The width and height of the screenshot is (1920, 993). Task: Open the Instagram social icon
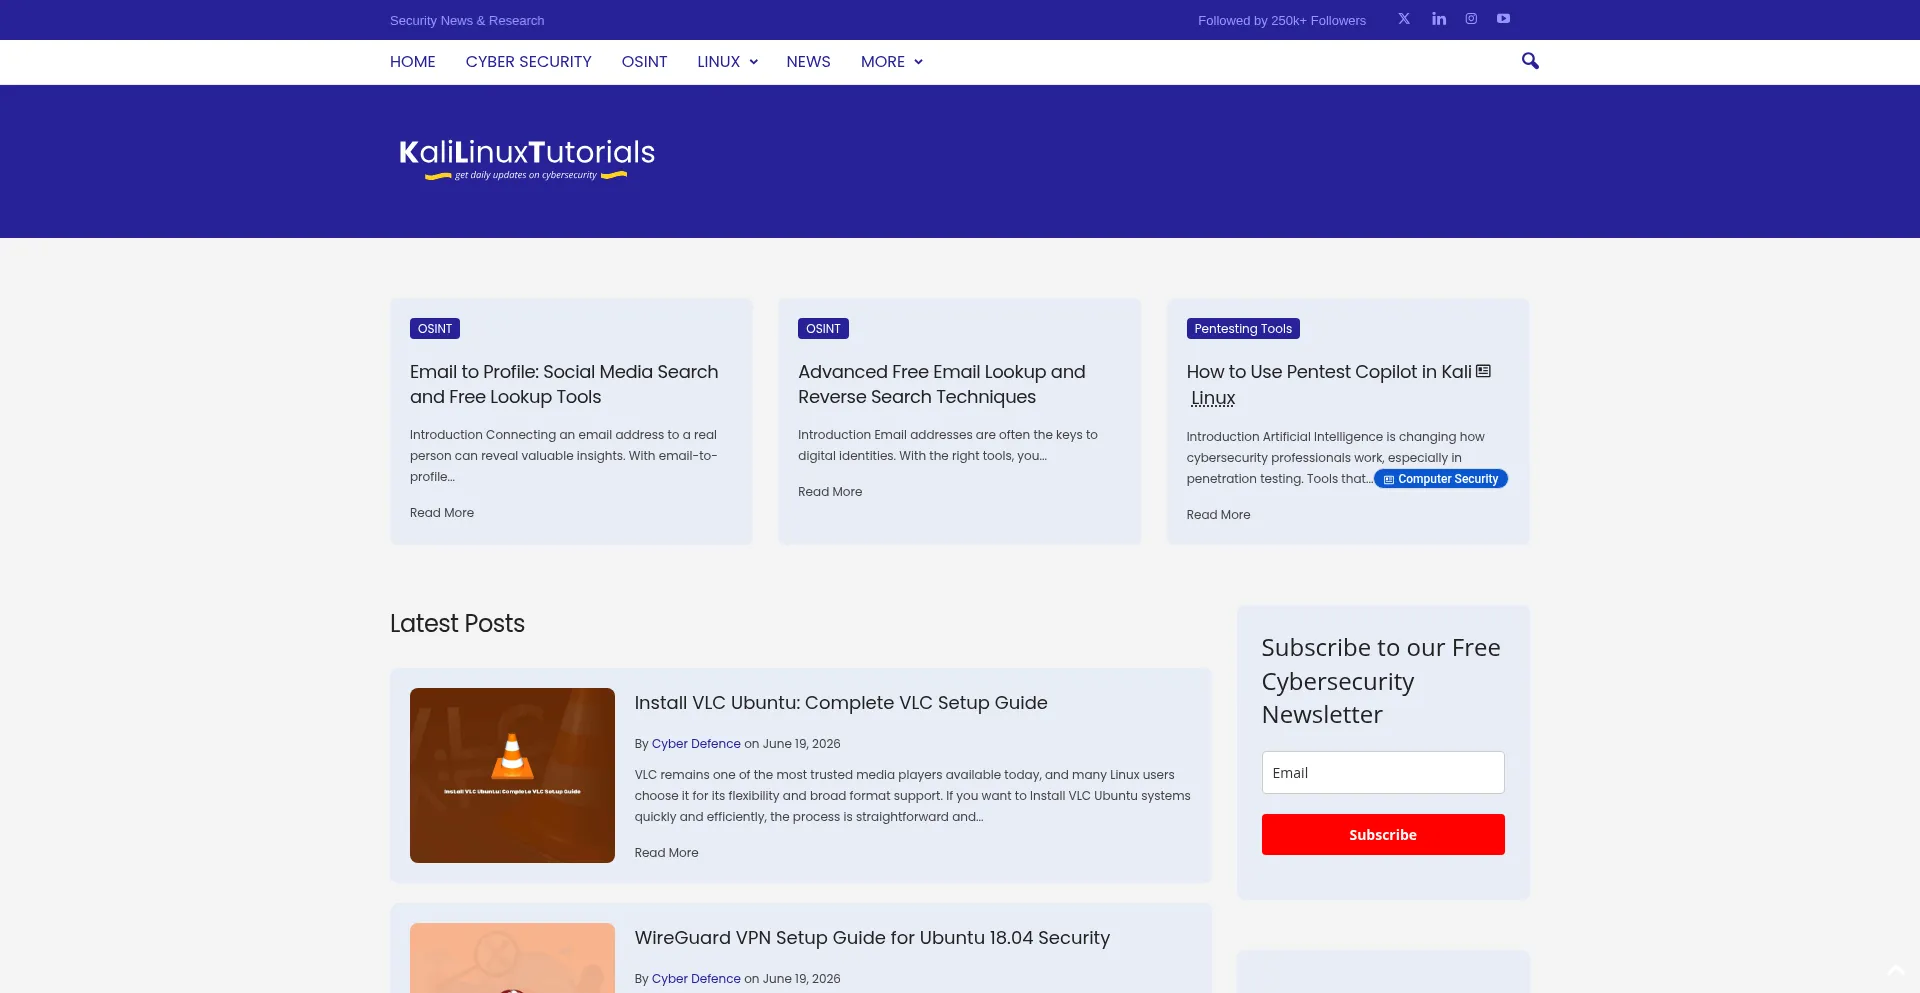1471,19
